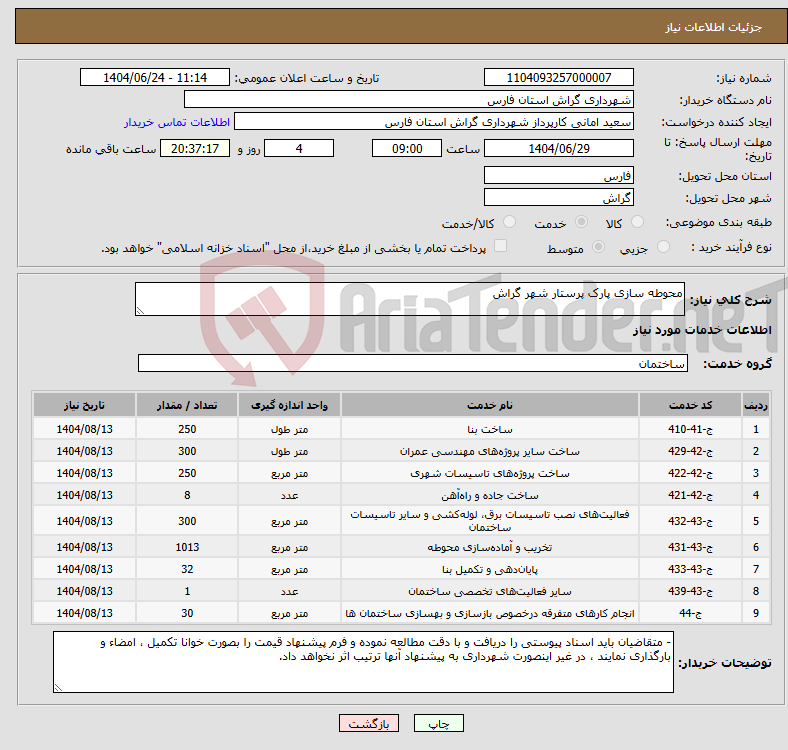The image size is (788, 750).
Task: Click service name ساخت پروژه‌های تاسیسات شهری
Action: [x=490, y=474]
